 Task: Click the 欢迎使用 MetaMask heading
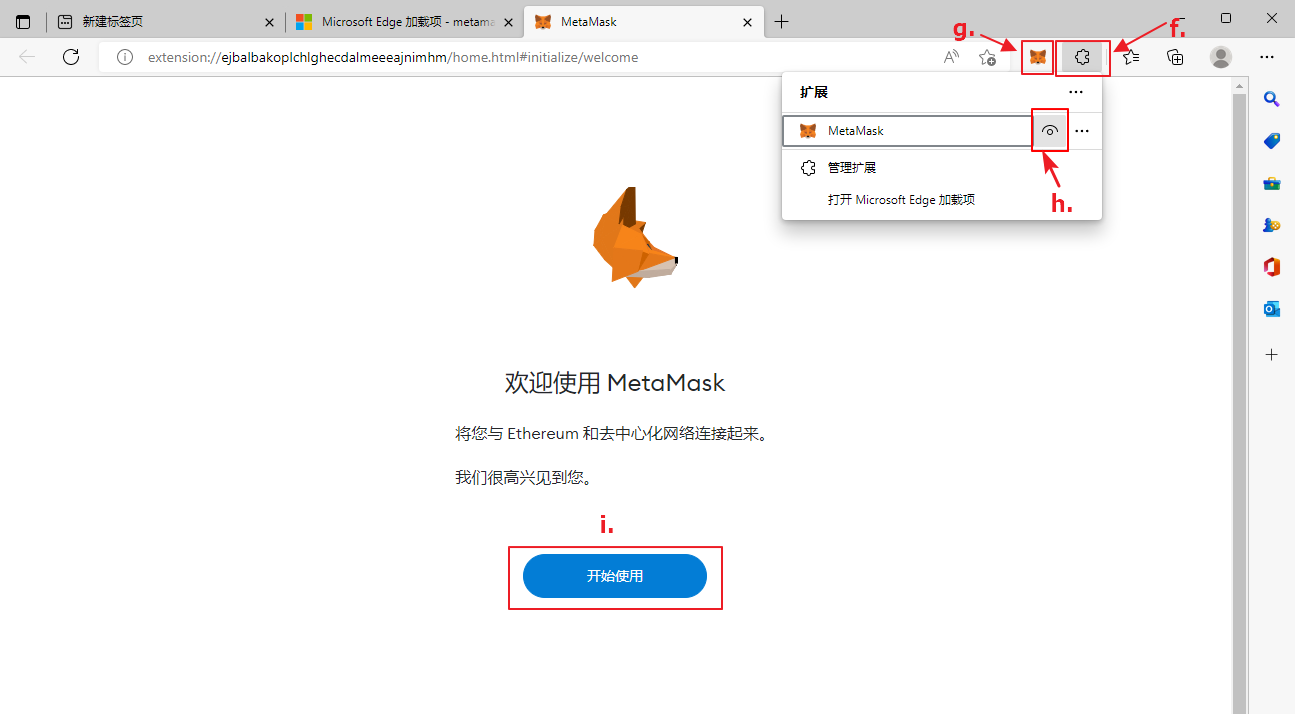[x=615, y=383]
